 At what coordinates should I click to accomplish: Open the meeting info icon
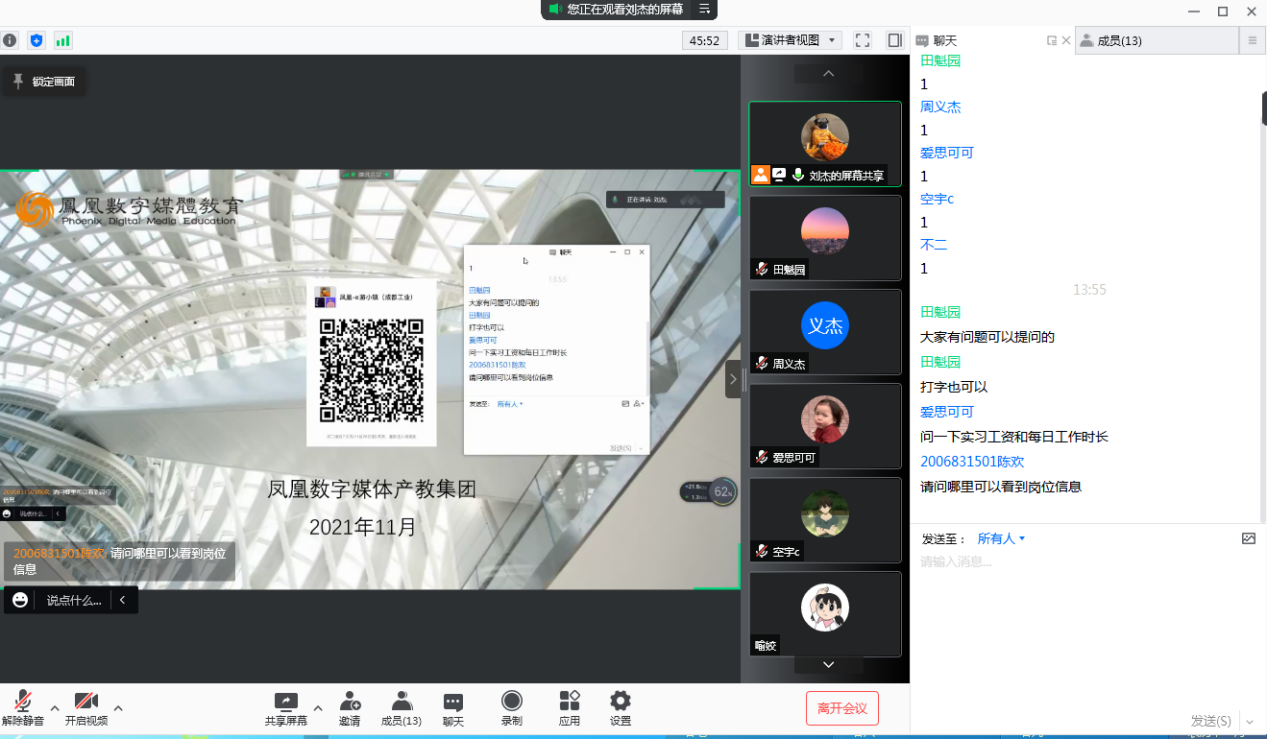point(10,41)
